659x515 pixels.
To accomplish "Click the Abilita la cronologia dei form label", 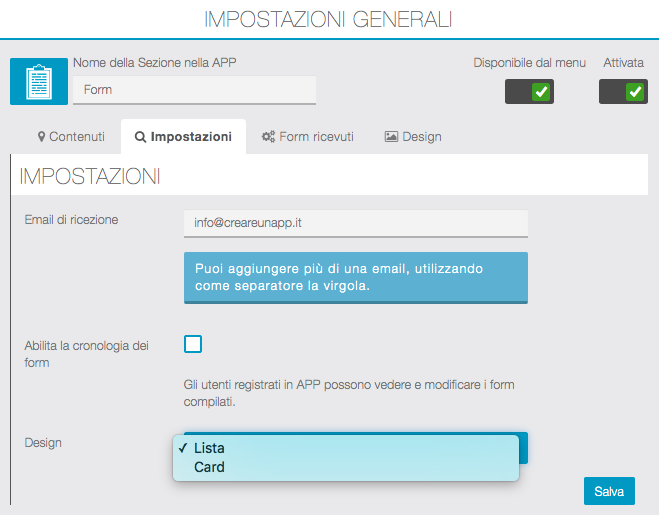I will [86, 354].
